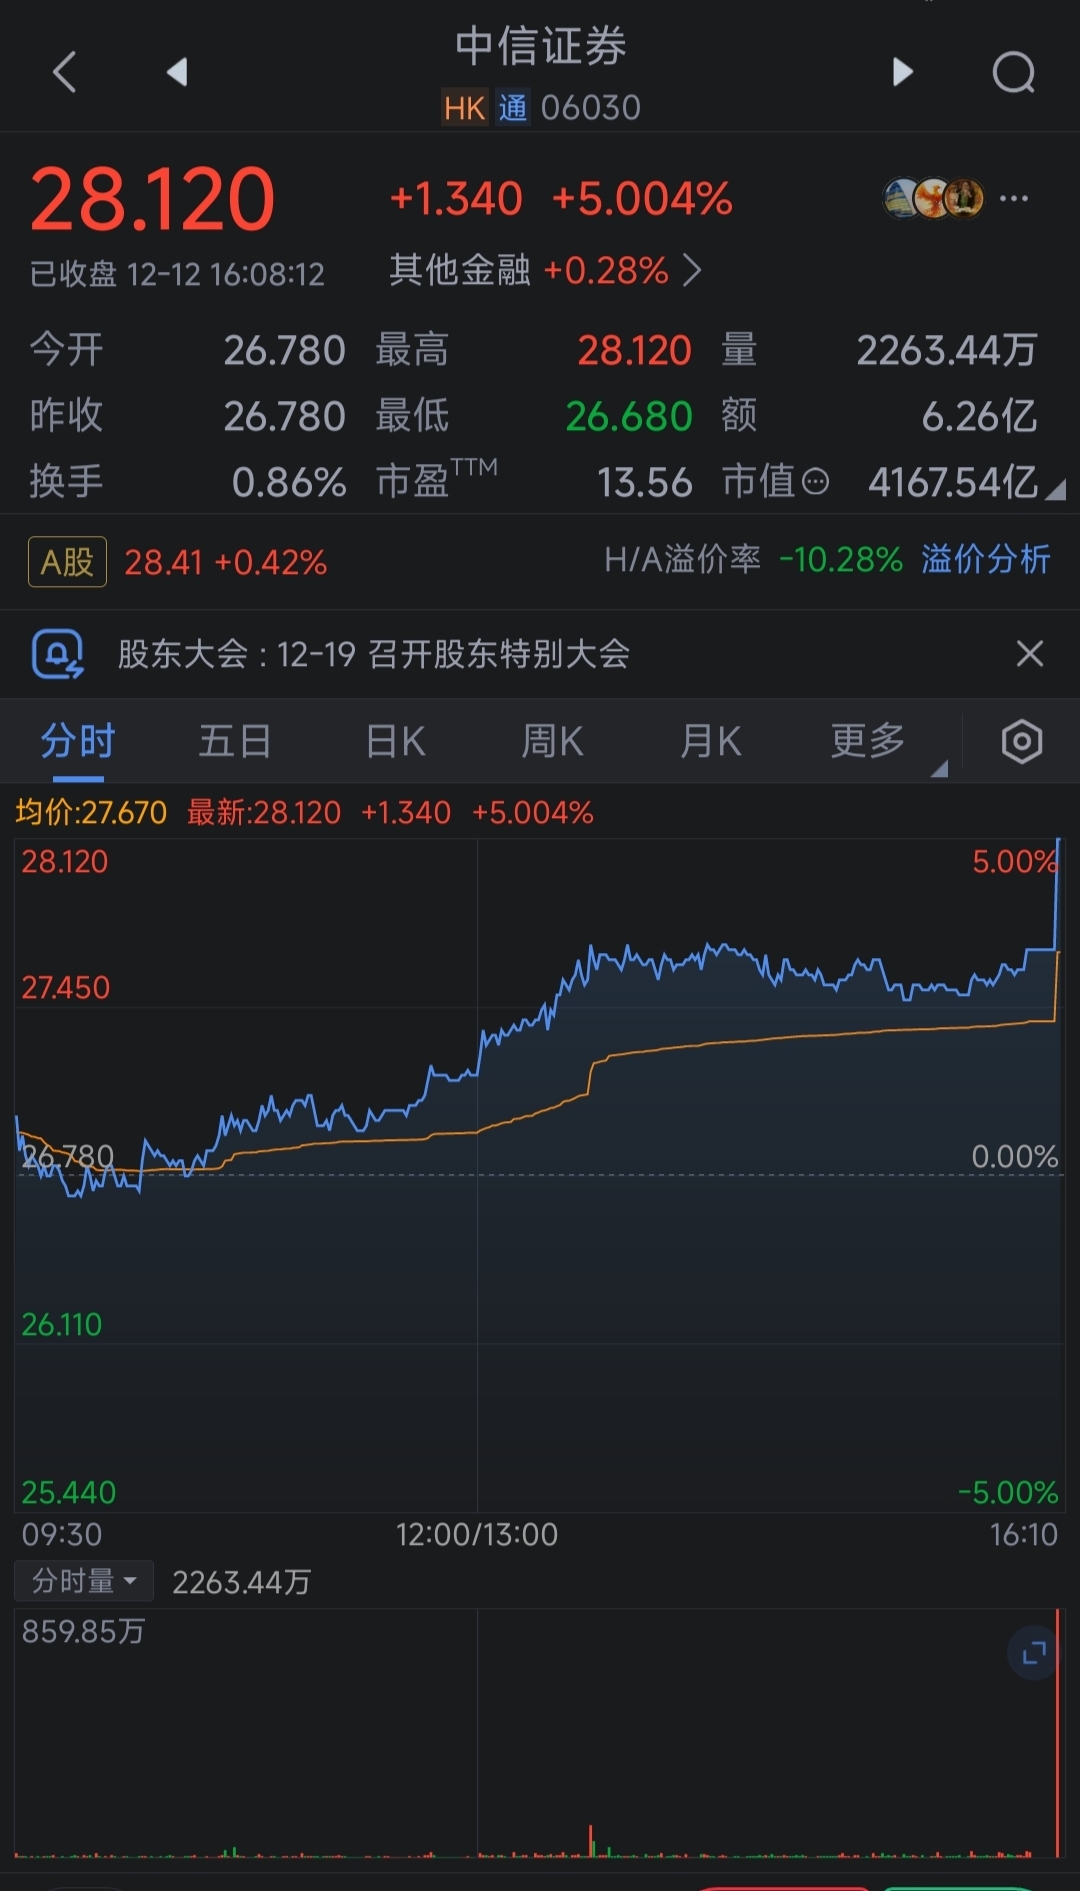Tap the 换手 0.86% value
The image size is (1080, 1891).
click(x=289, y=483)
